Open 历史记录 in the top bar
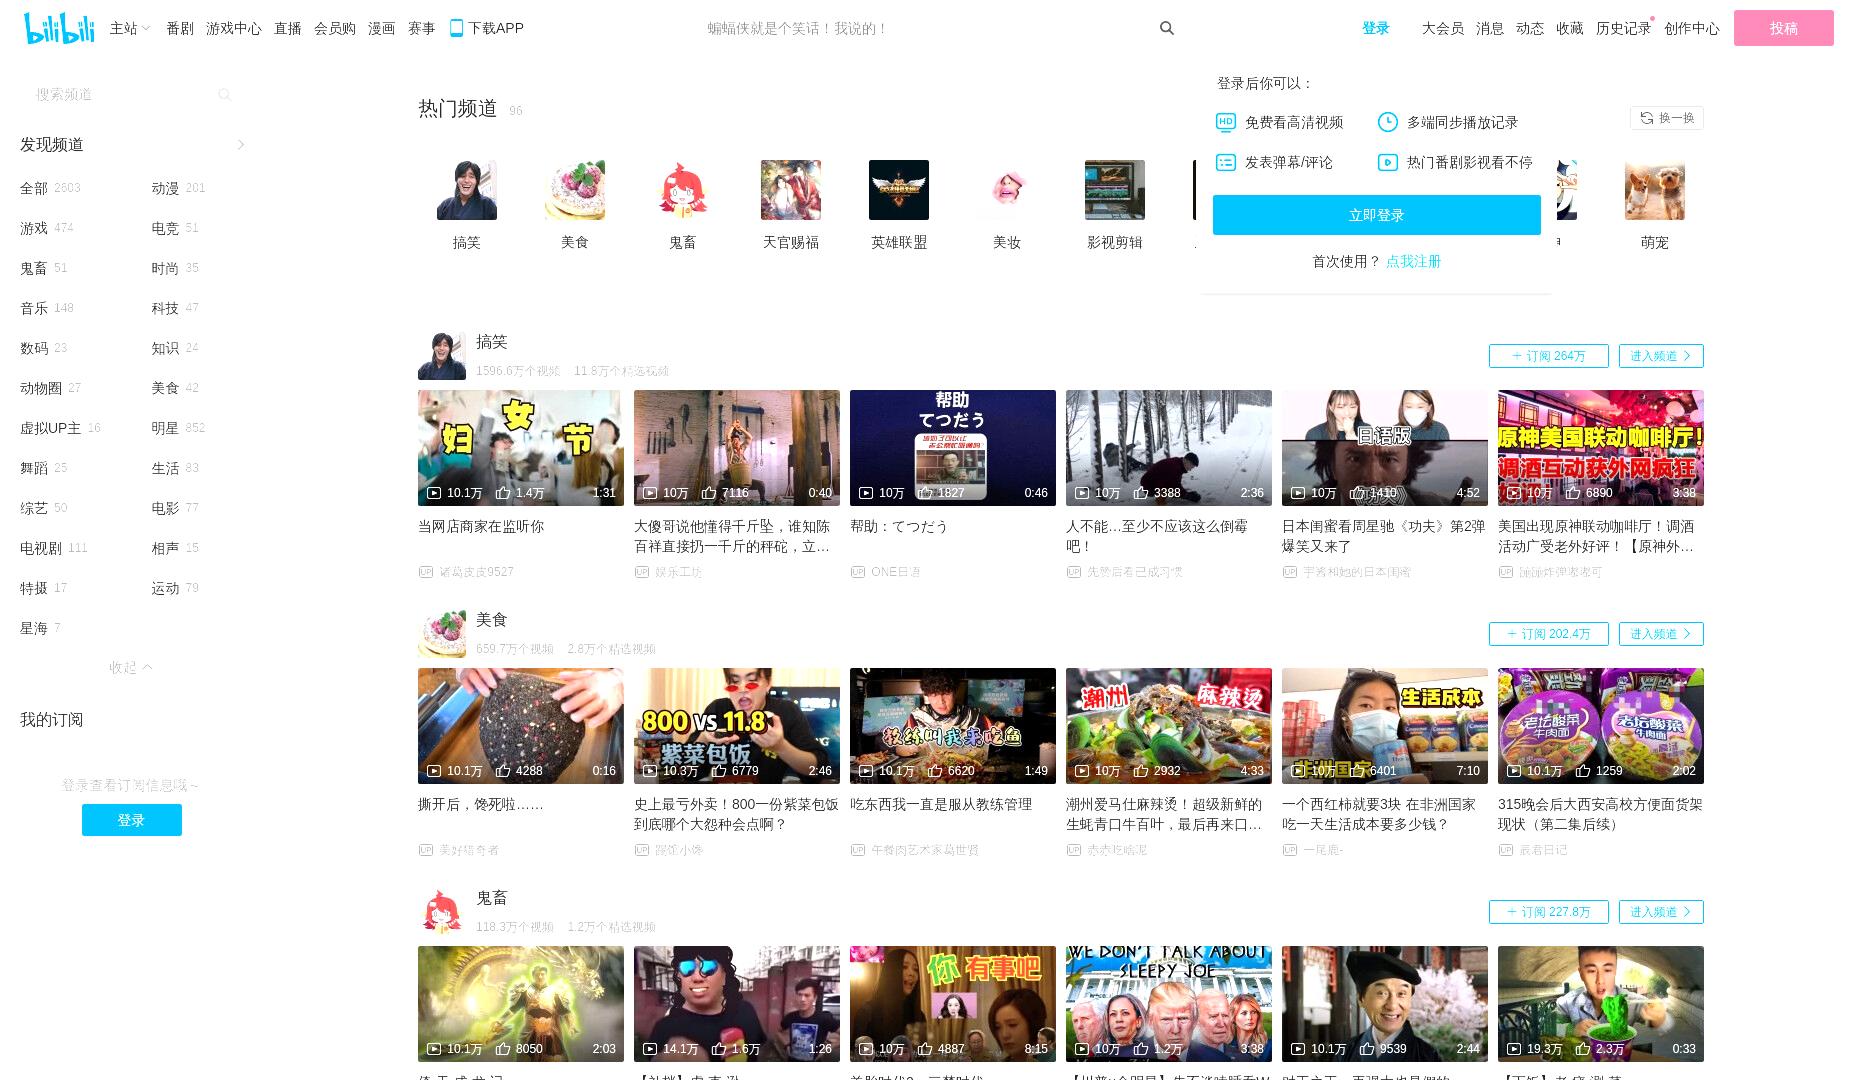1858x1080 pixels. coord(1623,28)
